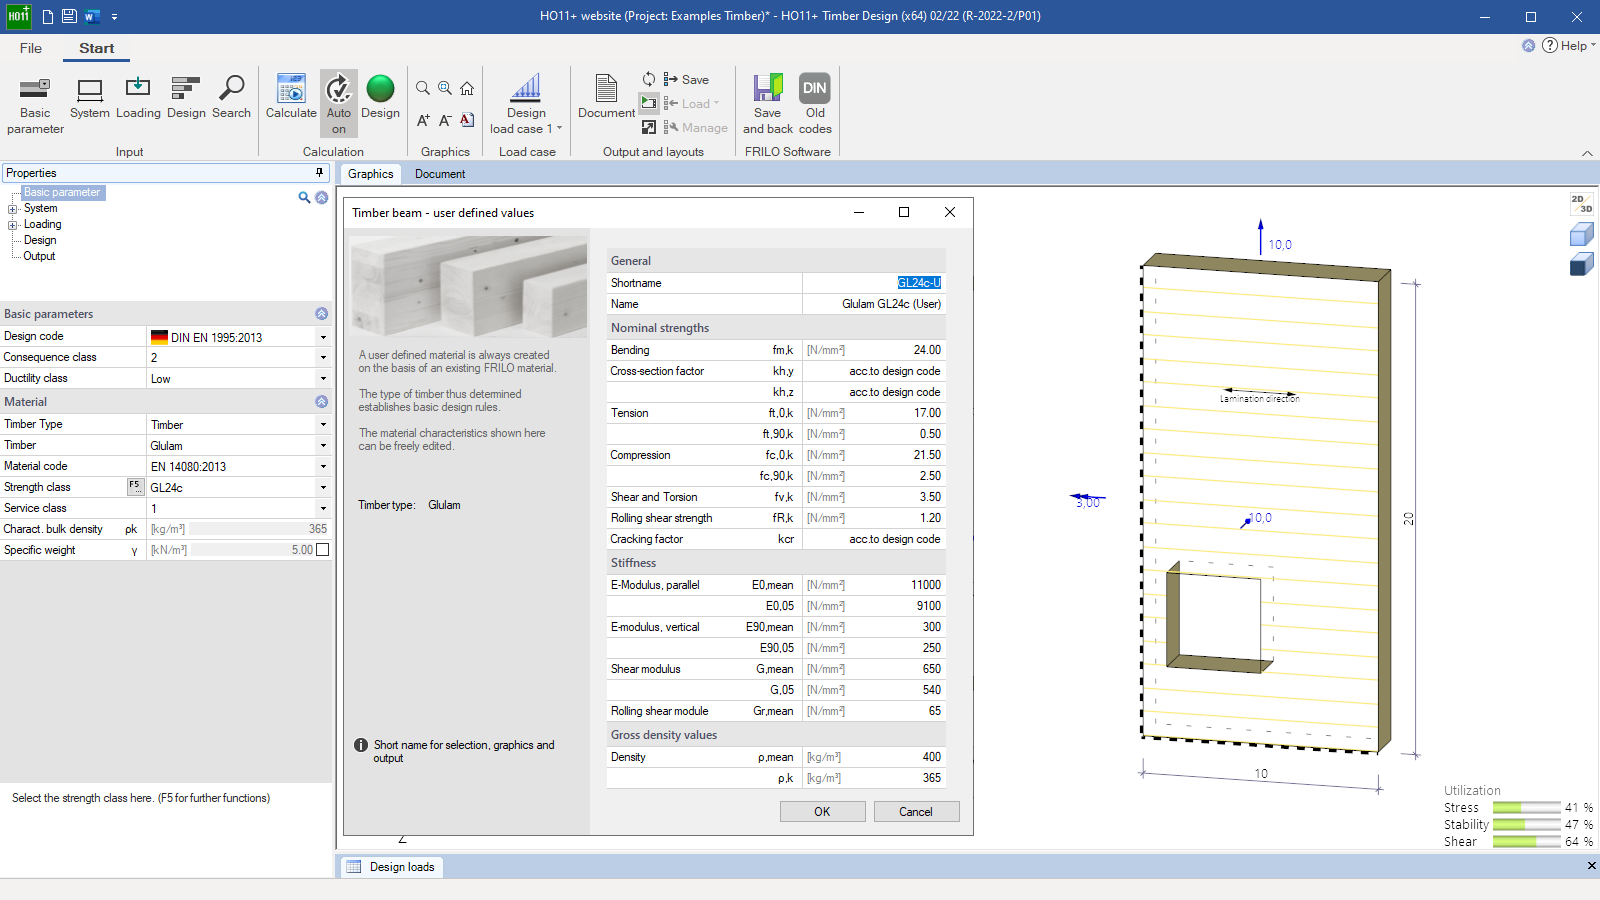Click the search magnifier in Properties tree
The image size is (1600, 900).
304,198
